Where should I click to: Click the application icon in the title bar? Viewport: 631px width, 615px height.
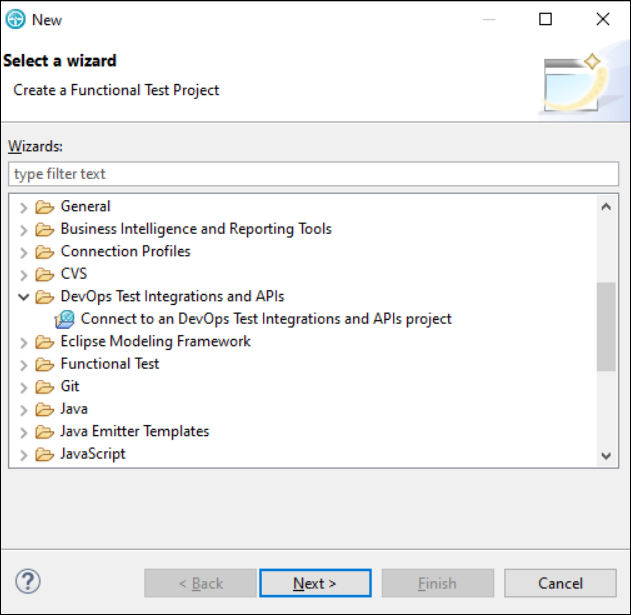click(15, 19)
